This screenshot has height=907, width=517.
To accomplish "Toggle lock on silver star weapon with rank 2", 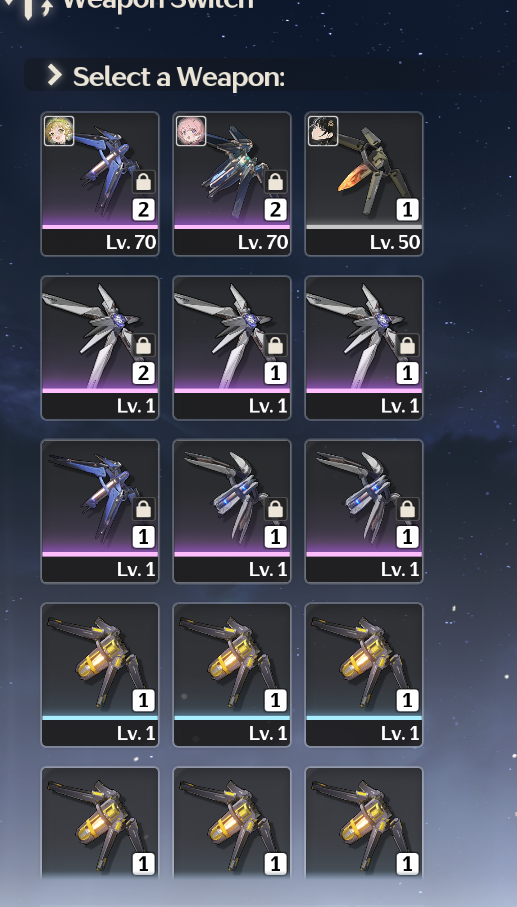I will coord(143,346).
